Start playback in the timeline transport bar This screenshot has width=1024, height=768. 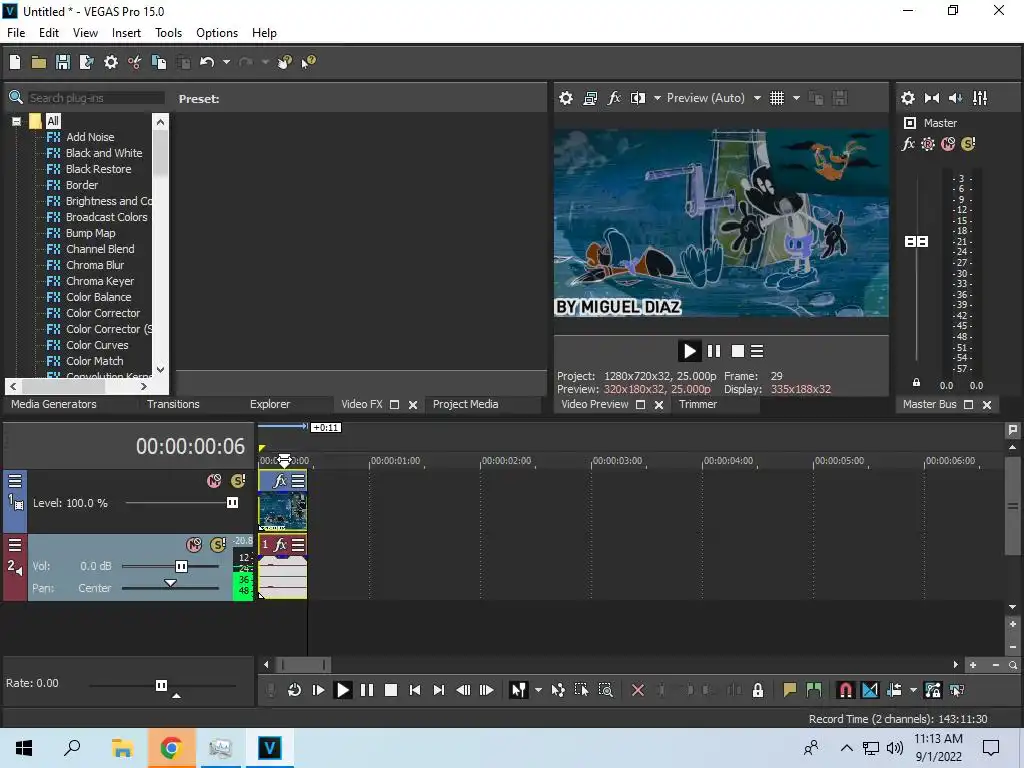tap(342, 690)
